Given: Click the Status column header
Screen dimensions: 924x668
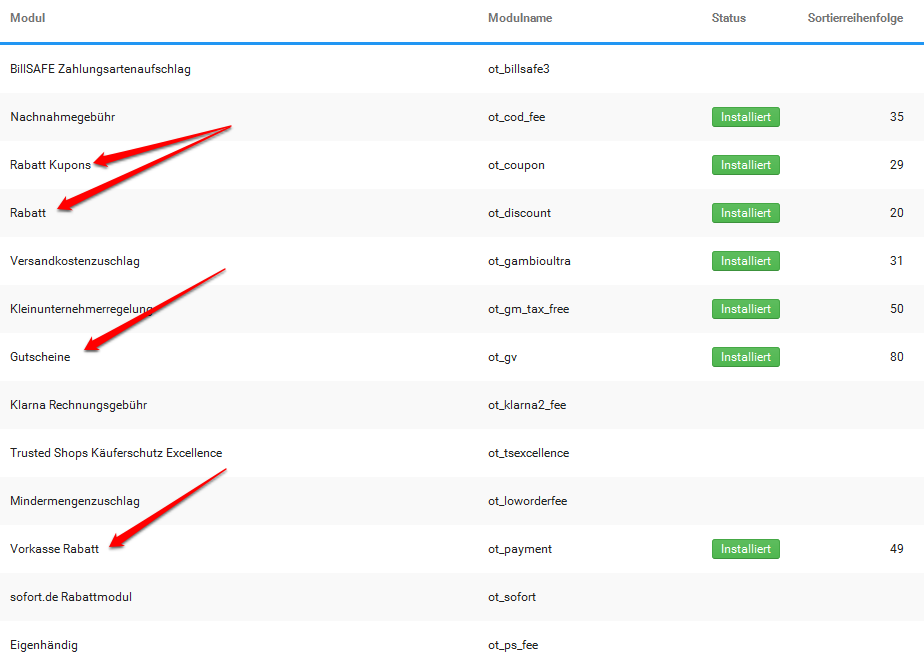Looking at the screenshot, I should (x=728, y=18).
